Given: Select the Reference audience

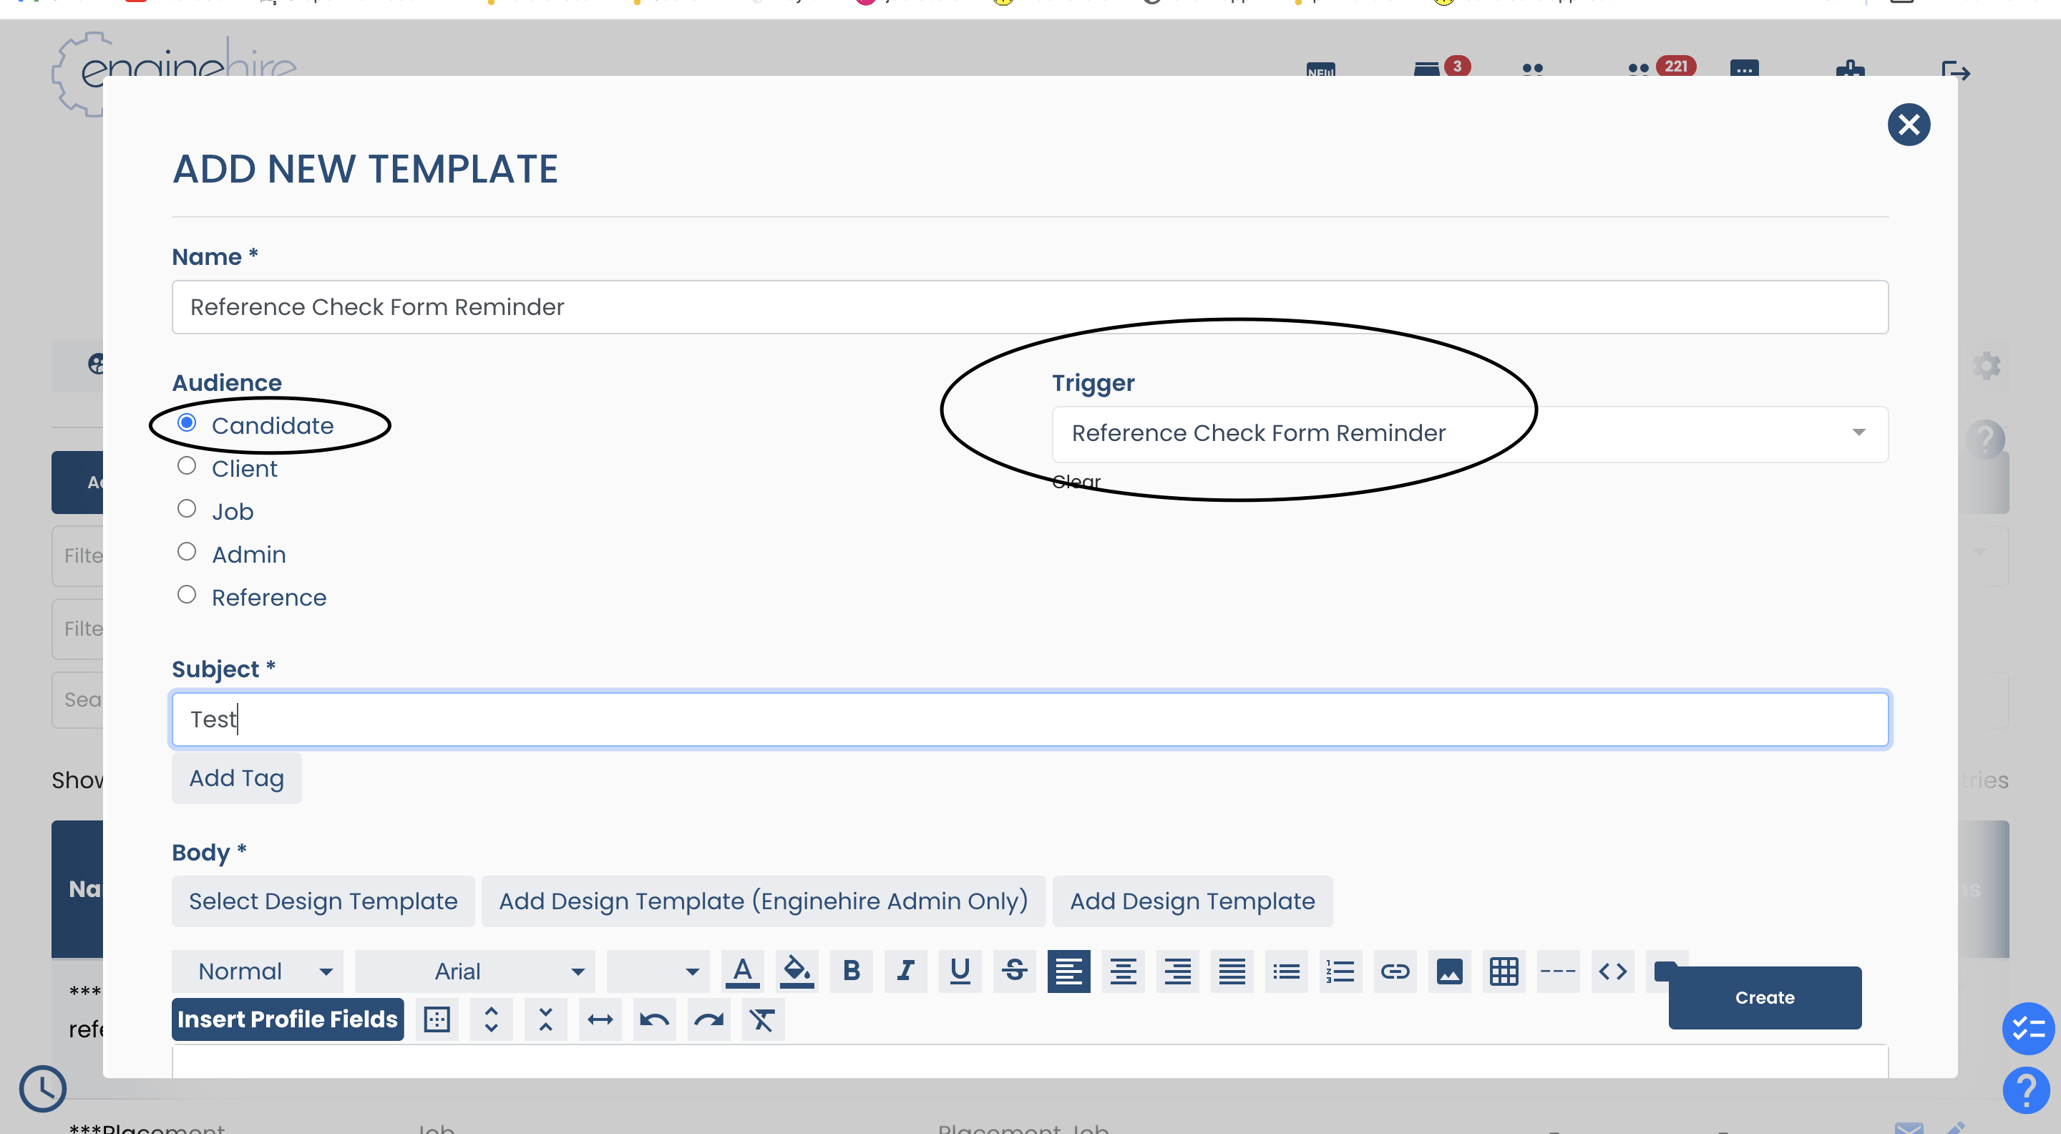Looking at the screenshot, I should 186,593.
